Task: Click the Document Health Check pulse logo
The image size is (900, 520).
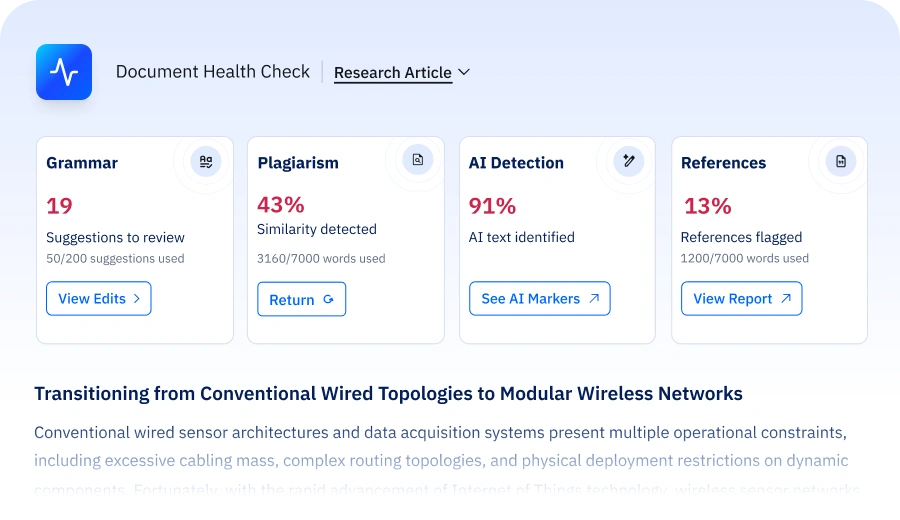Action: [x=64, y=72]
